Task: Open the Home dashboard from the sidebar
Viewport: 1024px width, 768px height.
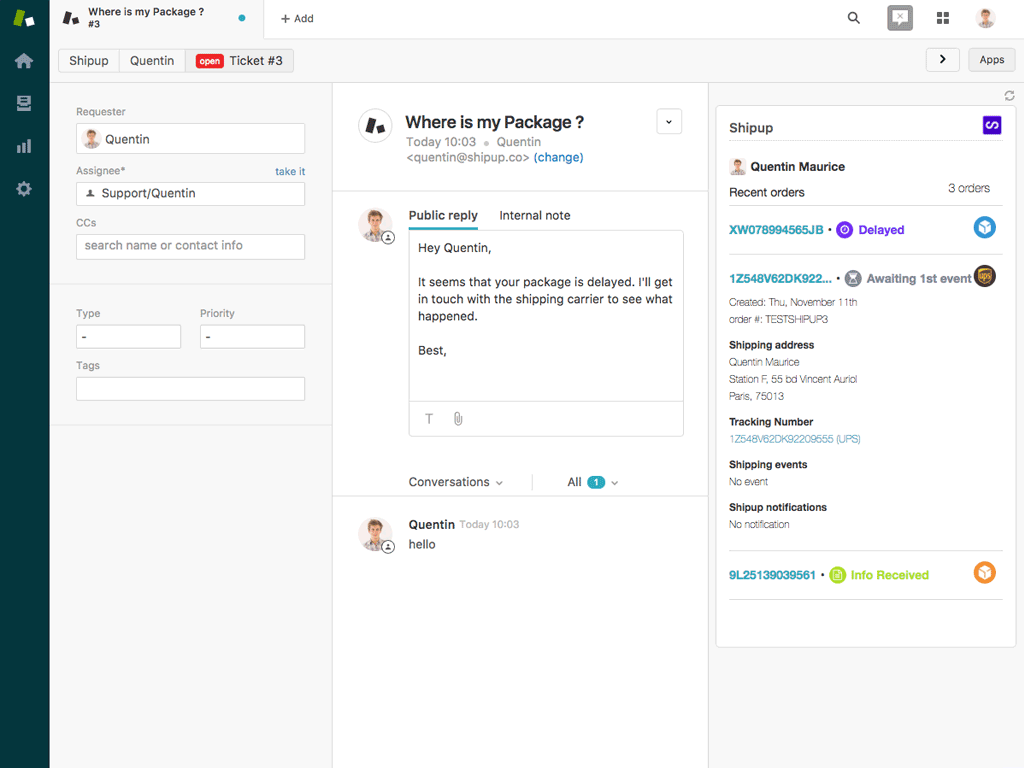Action: click(x=23, y=60)
